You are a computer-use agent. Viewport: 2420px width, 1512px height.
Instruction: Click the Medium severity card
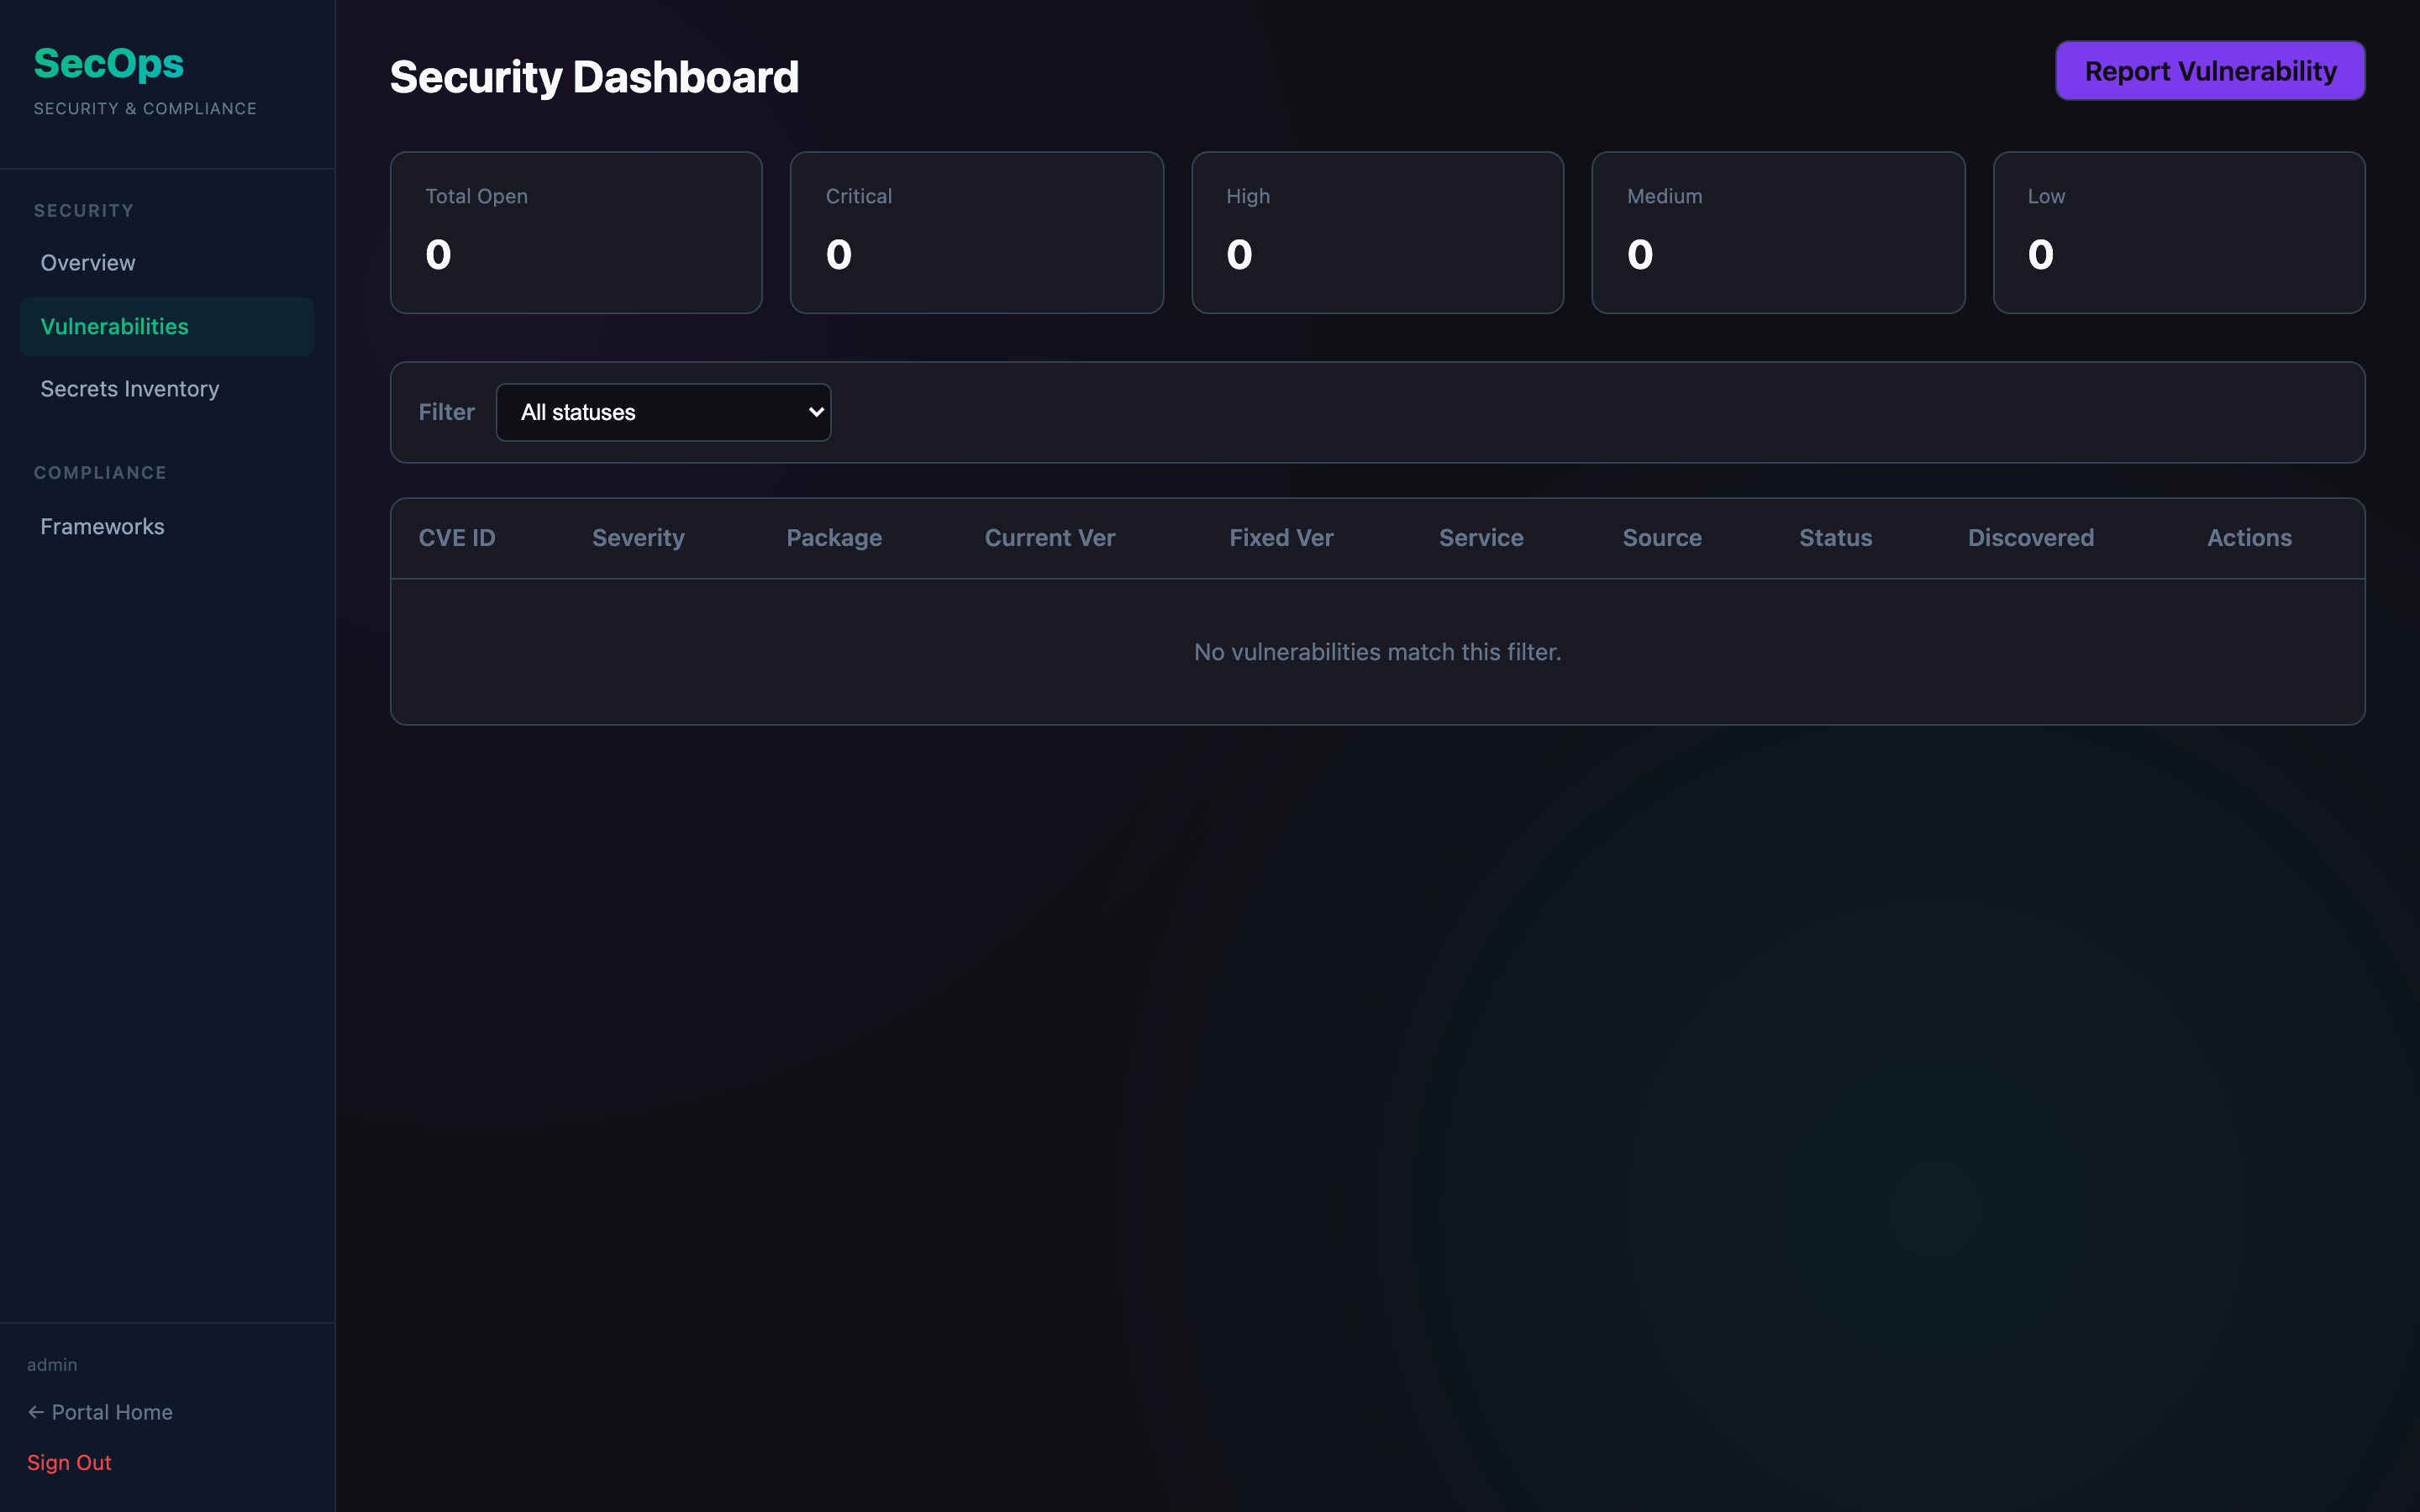pos(1778,233)
